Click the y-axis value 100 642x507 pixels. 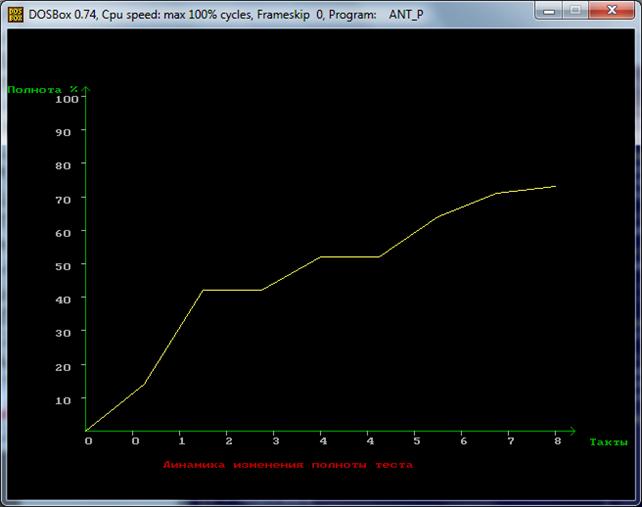coord(67,99)
